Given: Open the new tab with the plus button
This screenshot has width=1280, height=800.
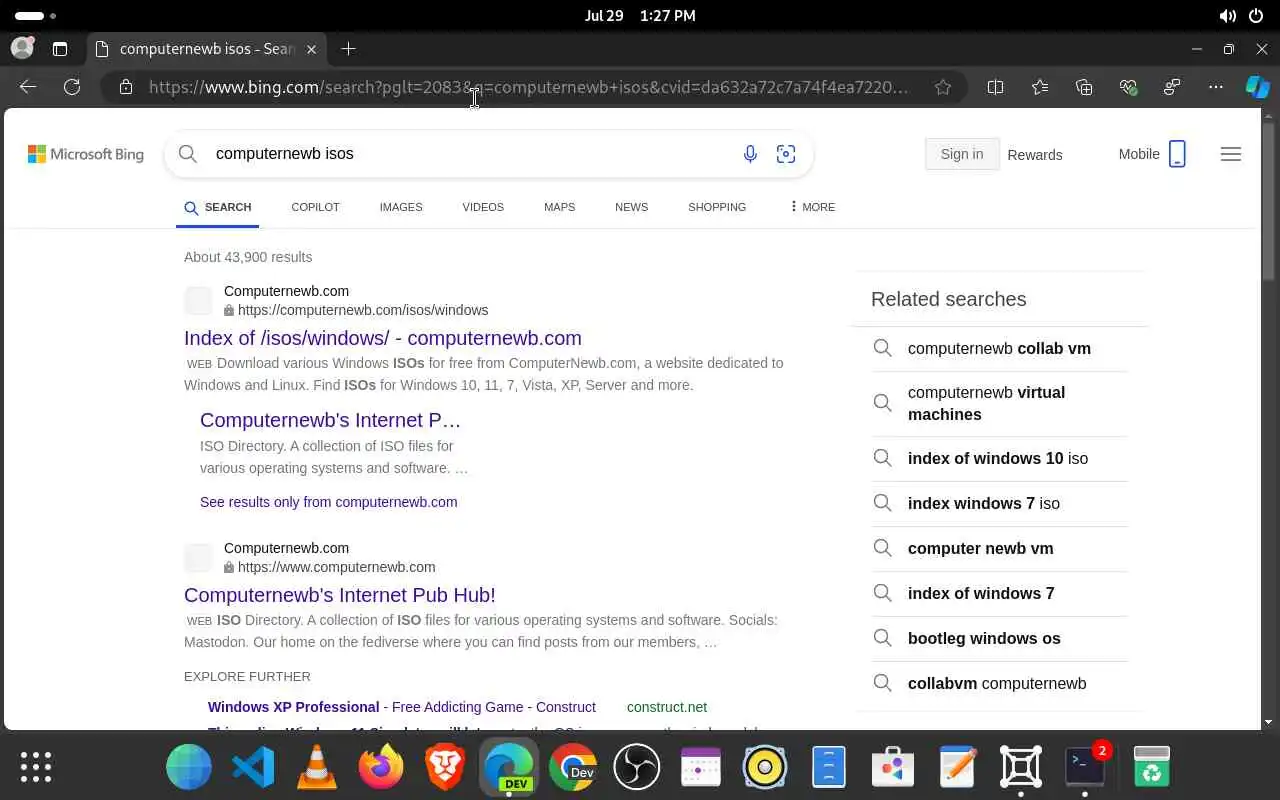Looking at the screenshot, I should 348,49.
